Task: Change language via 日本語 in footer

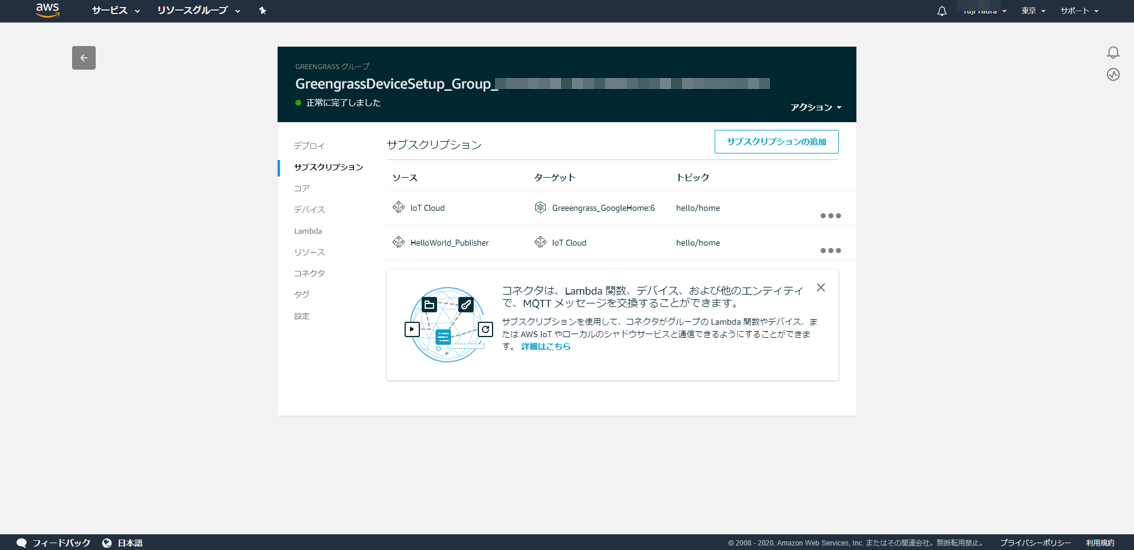Action: click(x=130, y=543)
